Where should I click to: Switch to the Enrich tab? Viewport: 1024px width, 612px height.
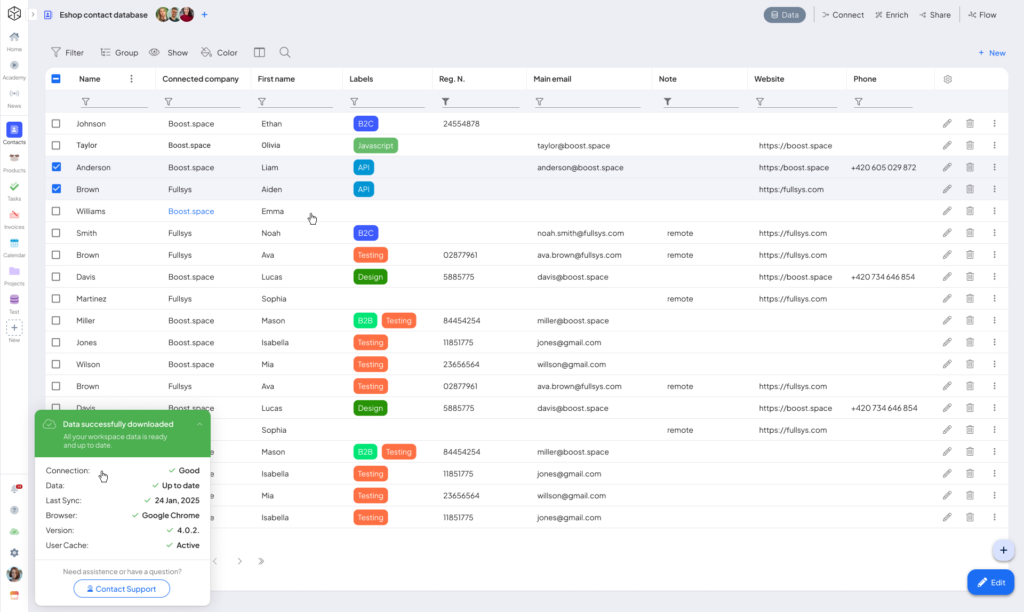click(891, 15)
